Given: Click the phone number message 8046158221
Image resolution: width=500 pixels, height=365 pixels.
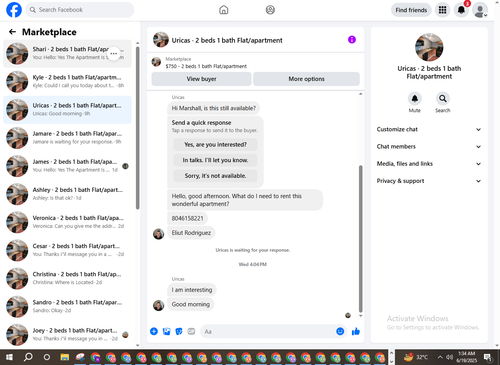Looking at the screenshot, I should [x=187, y=218].
